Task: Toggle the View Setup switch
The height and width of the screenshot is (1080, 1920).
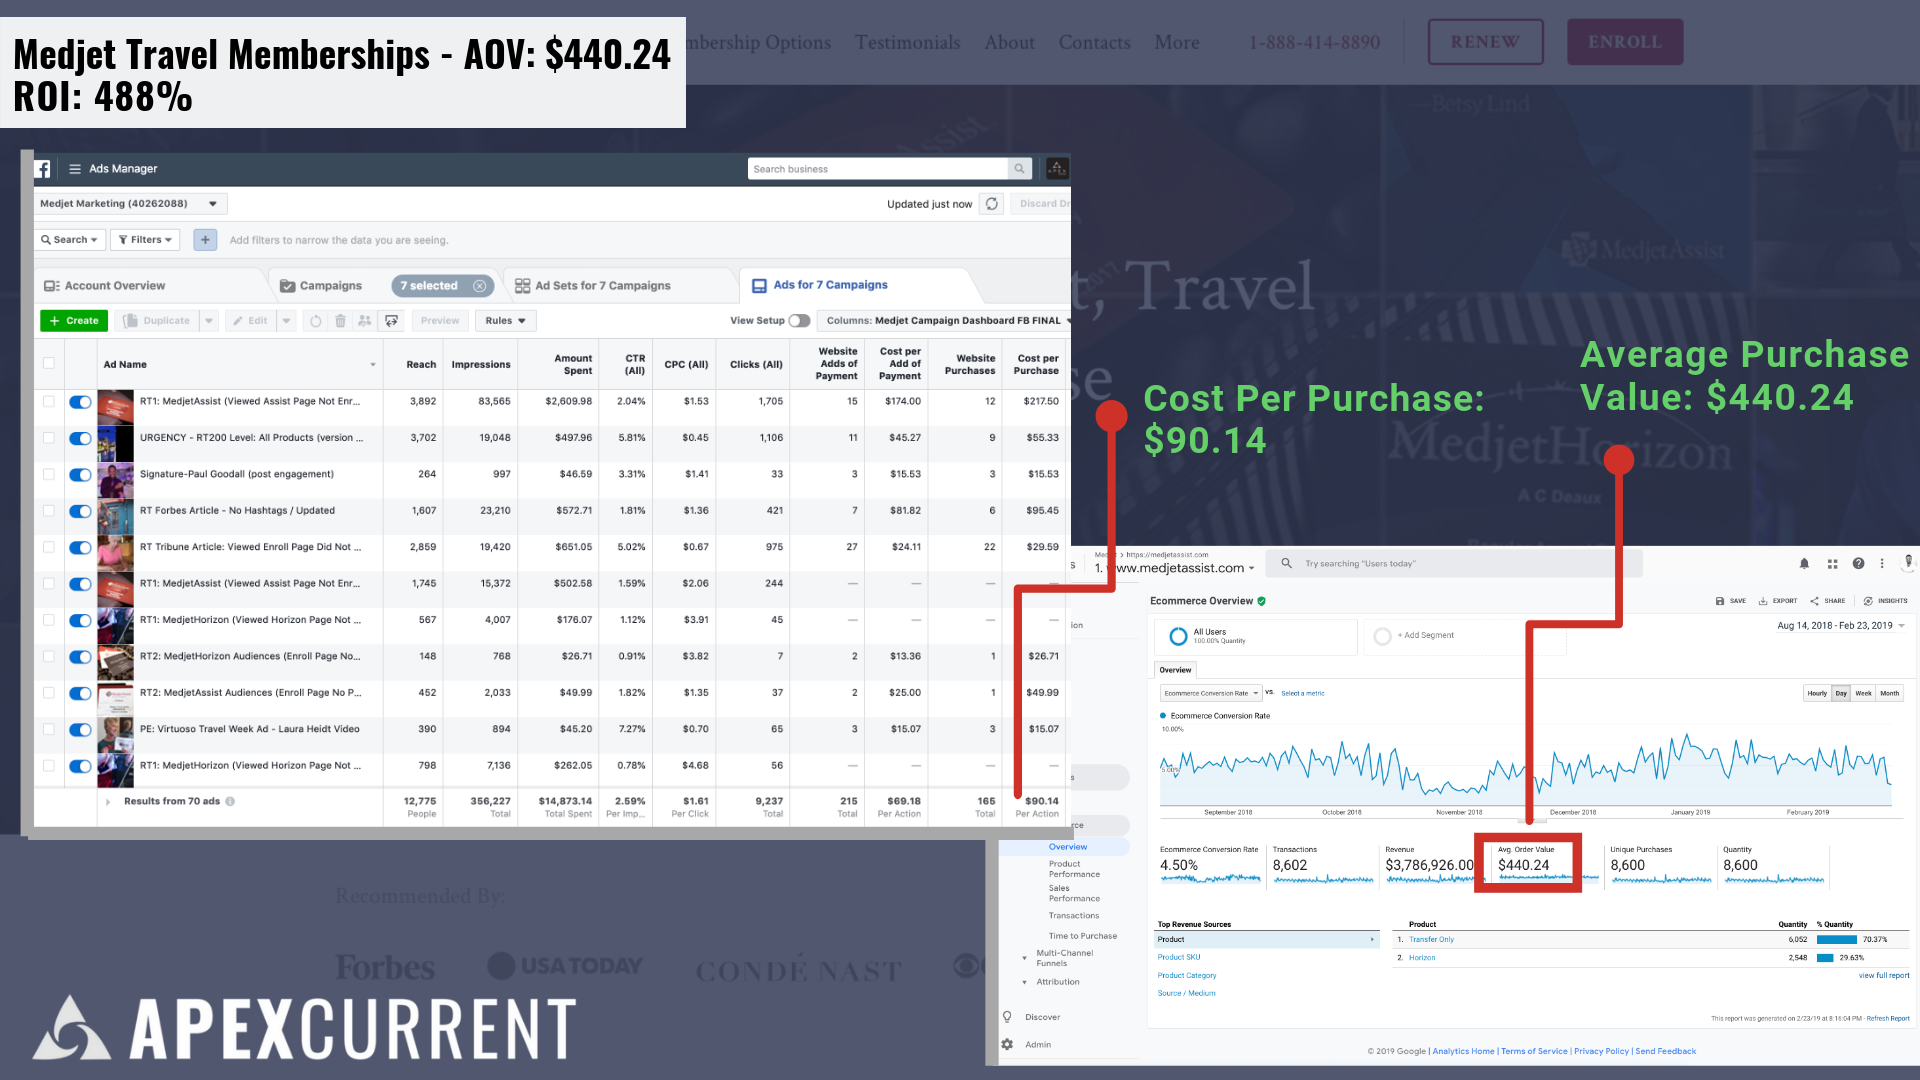Action: pos(799,321)
